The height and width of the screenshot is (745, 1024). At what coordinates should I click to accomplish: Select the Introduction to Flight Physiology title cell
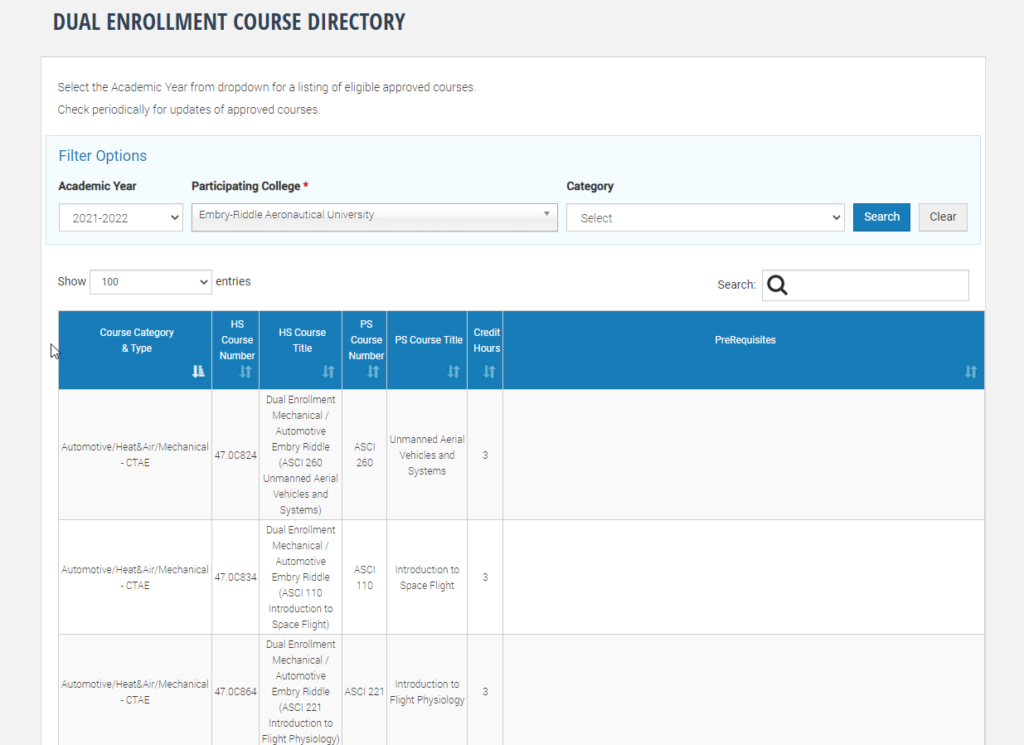point(427,692)
